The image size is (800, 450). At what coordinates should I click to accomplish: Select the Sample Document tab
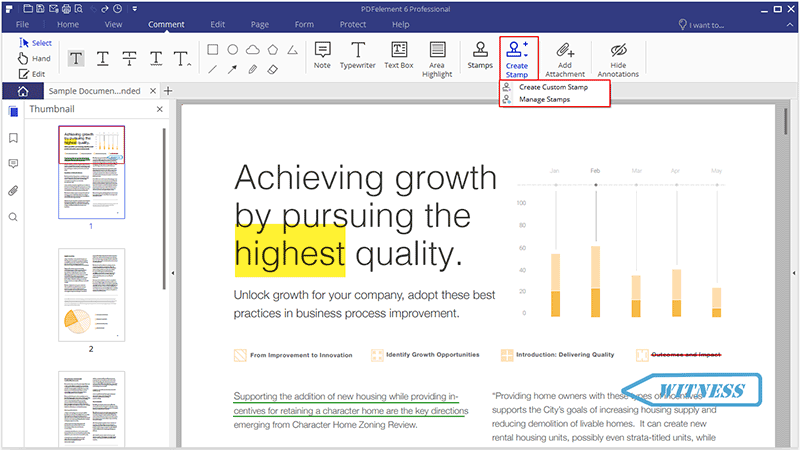pyautogui.click(x=94, y=91)
